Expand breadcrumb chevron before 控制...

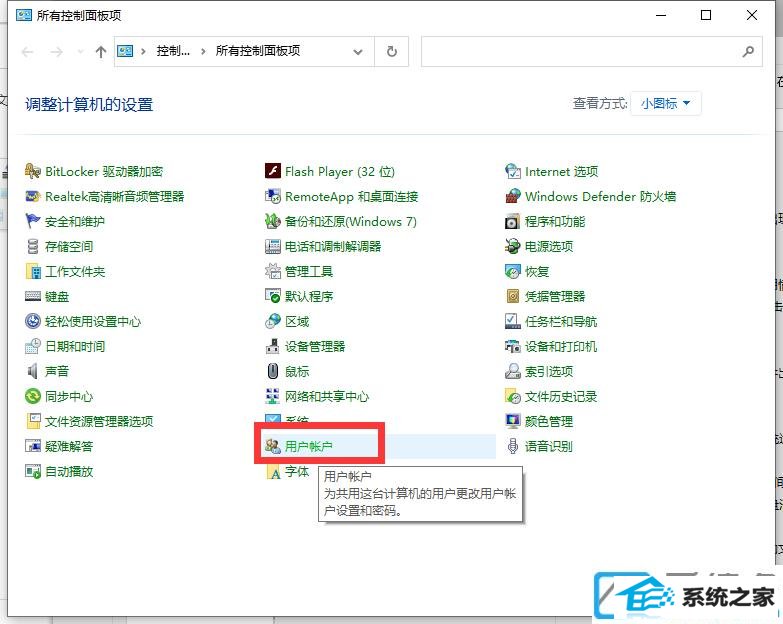pos(143,51)
